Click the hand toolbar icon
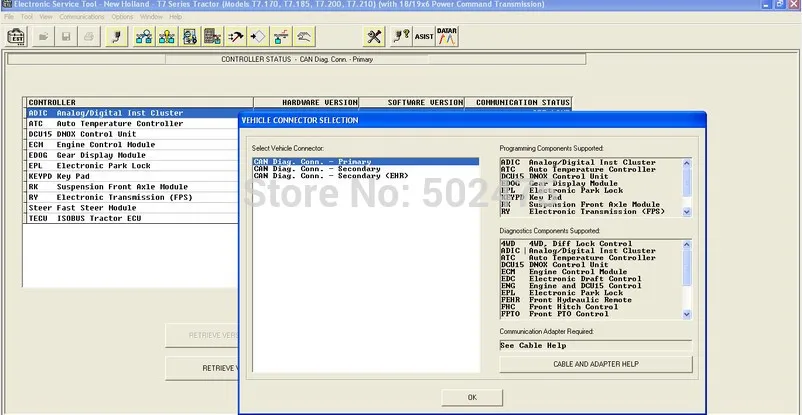This screenshot has width=802, height=415. [x=304, y=37]
